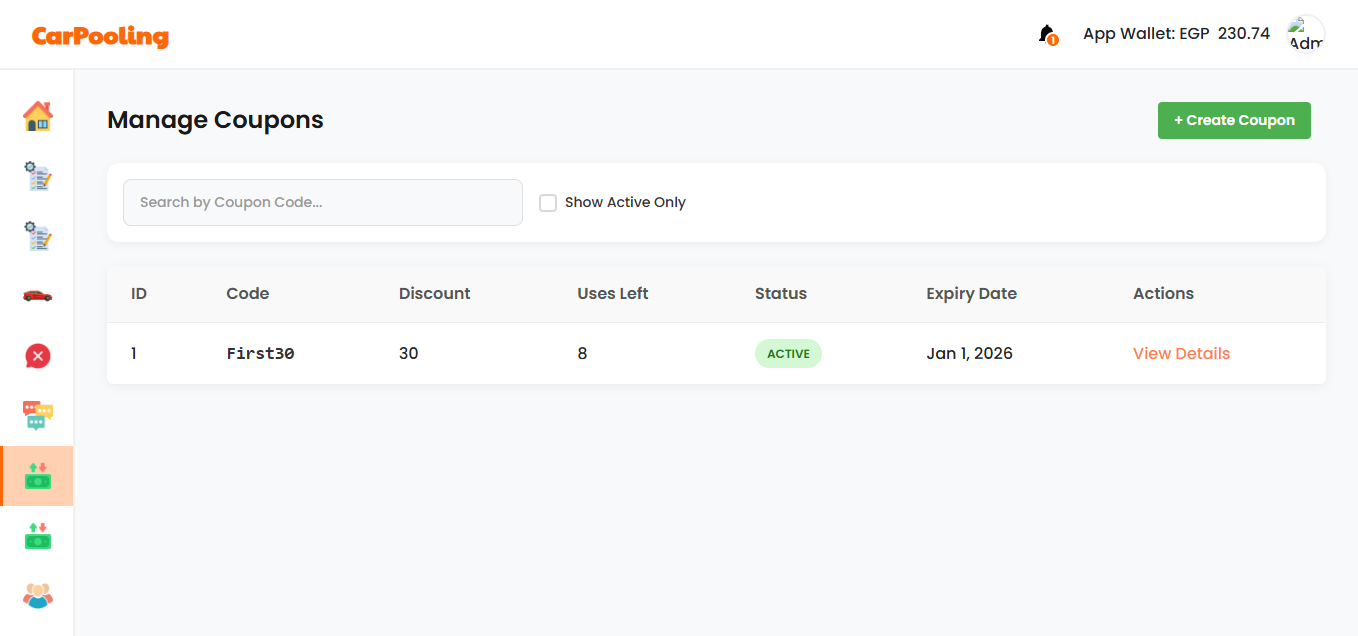The width and height of the screenshot is (1358, 636).
Task: Click the App Wallet balance text
Action: (x=1176, y=34)
